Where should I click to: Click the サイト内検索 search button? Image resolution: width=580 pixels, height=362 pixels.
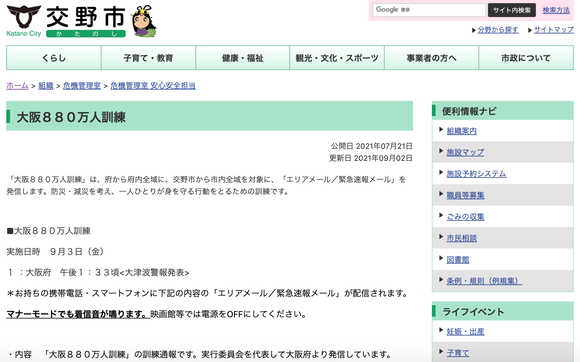point(512,10)
